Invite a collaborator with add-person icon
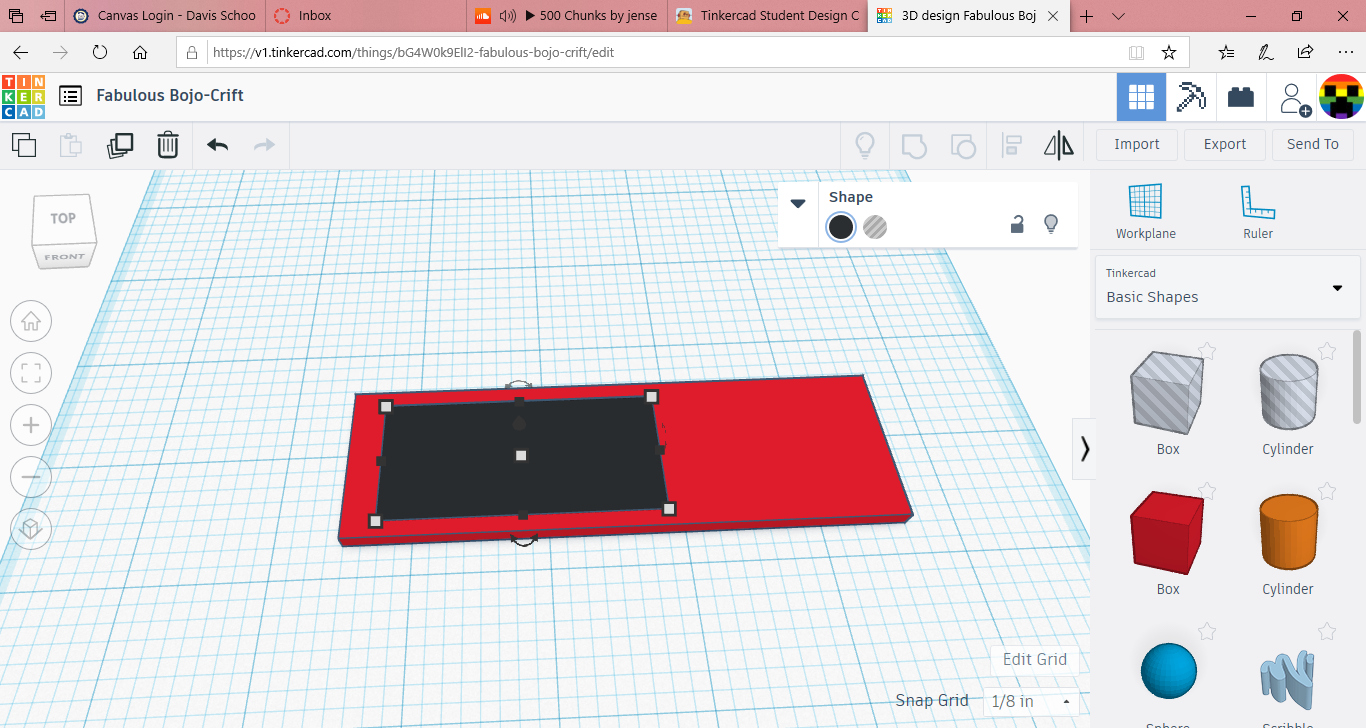1366x728 pixels. pyautogui.click(x=1295, y=98)
